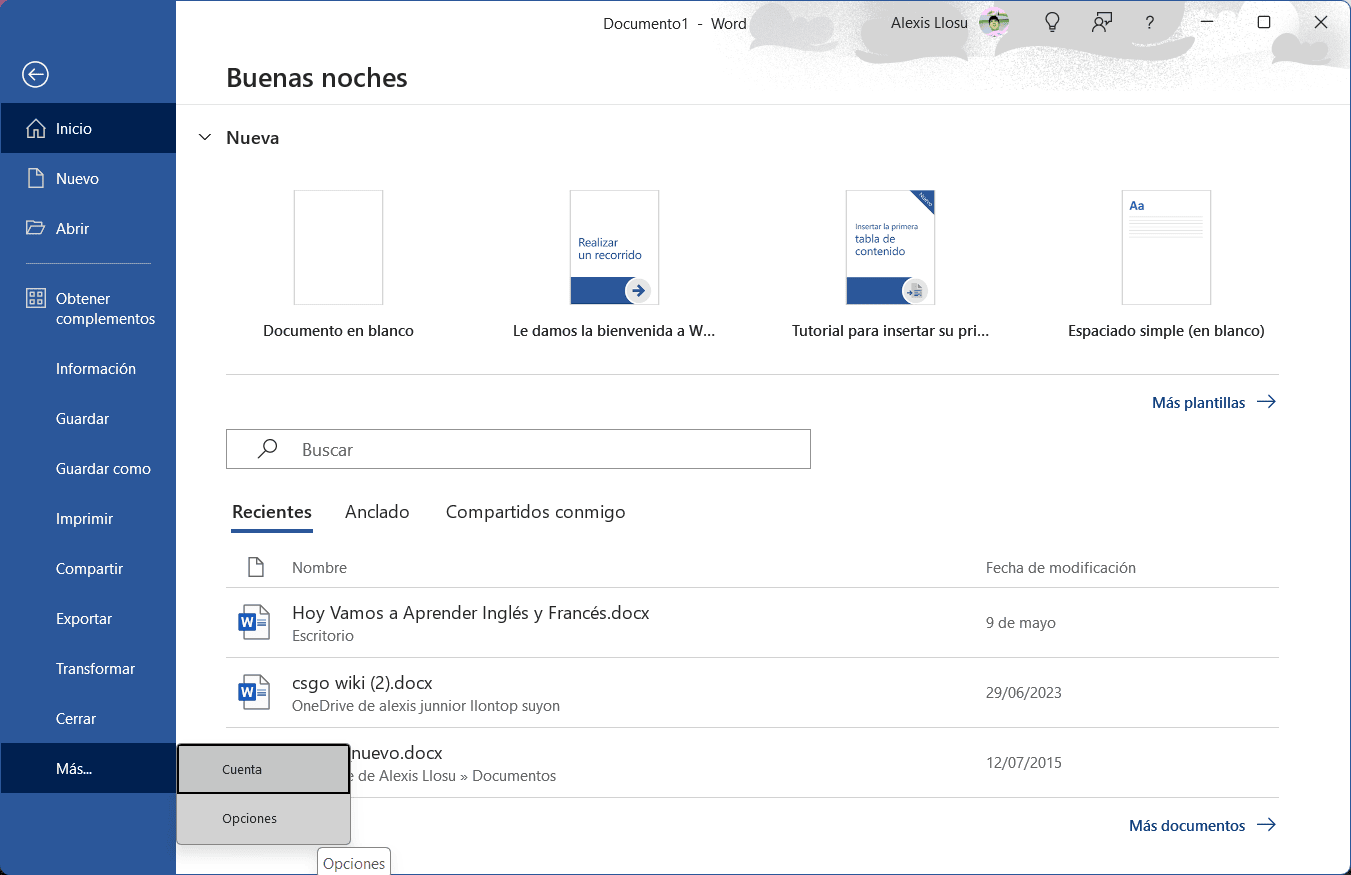
Task: Switch to the Recientes tab
Action: pos(272,511)
